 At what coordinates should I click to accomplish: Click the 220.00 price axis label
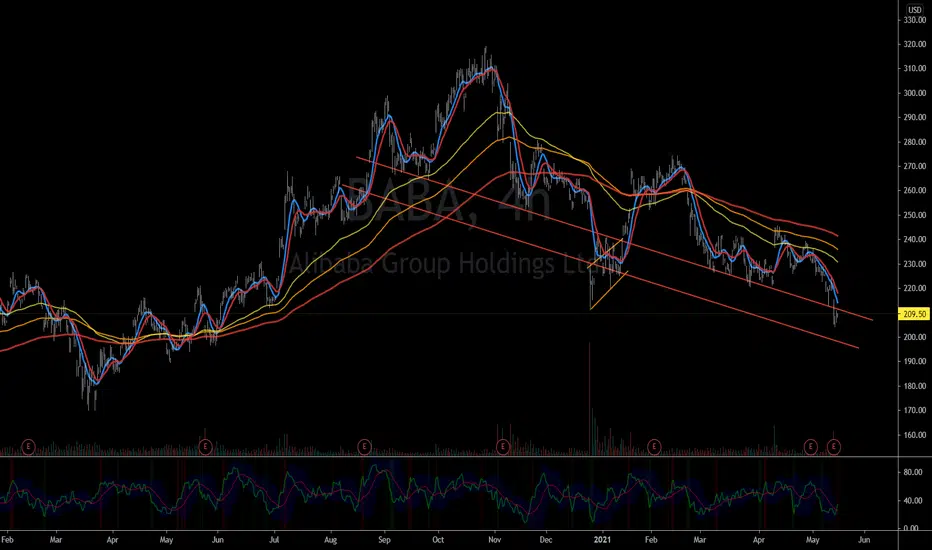tap(915, 288)
